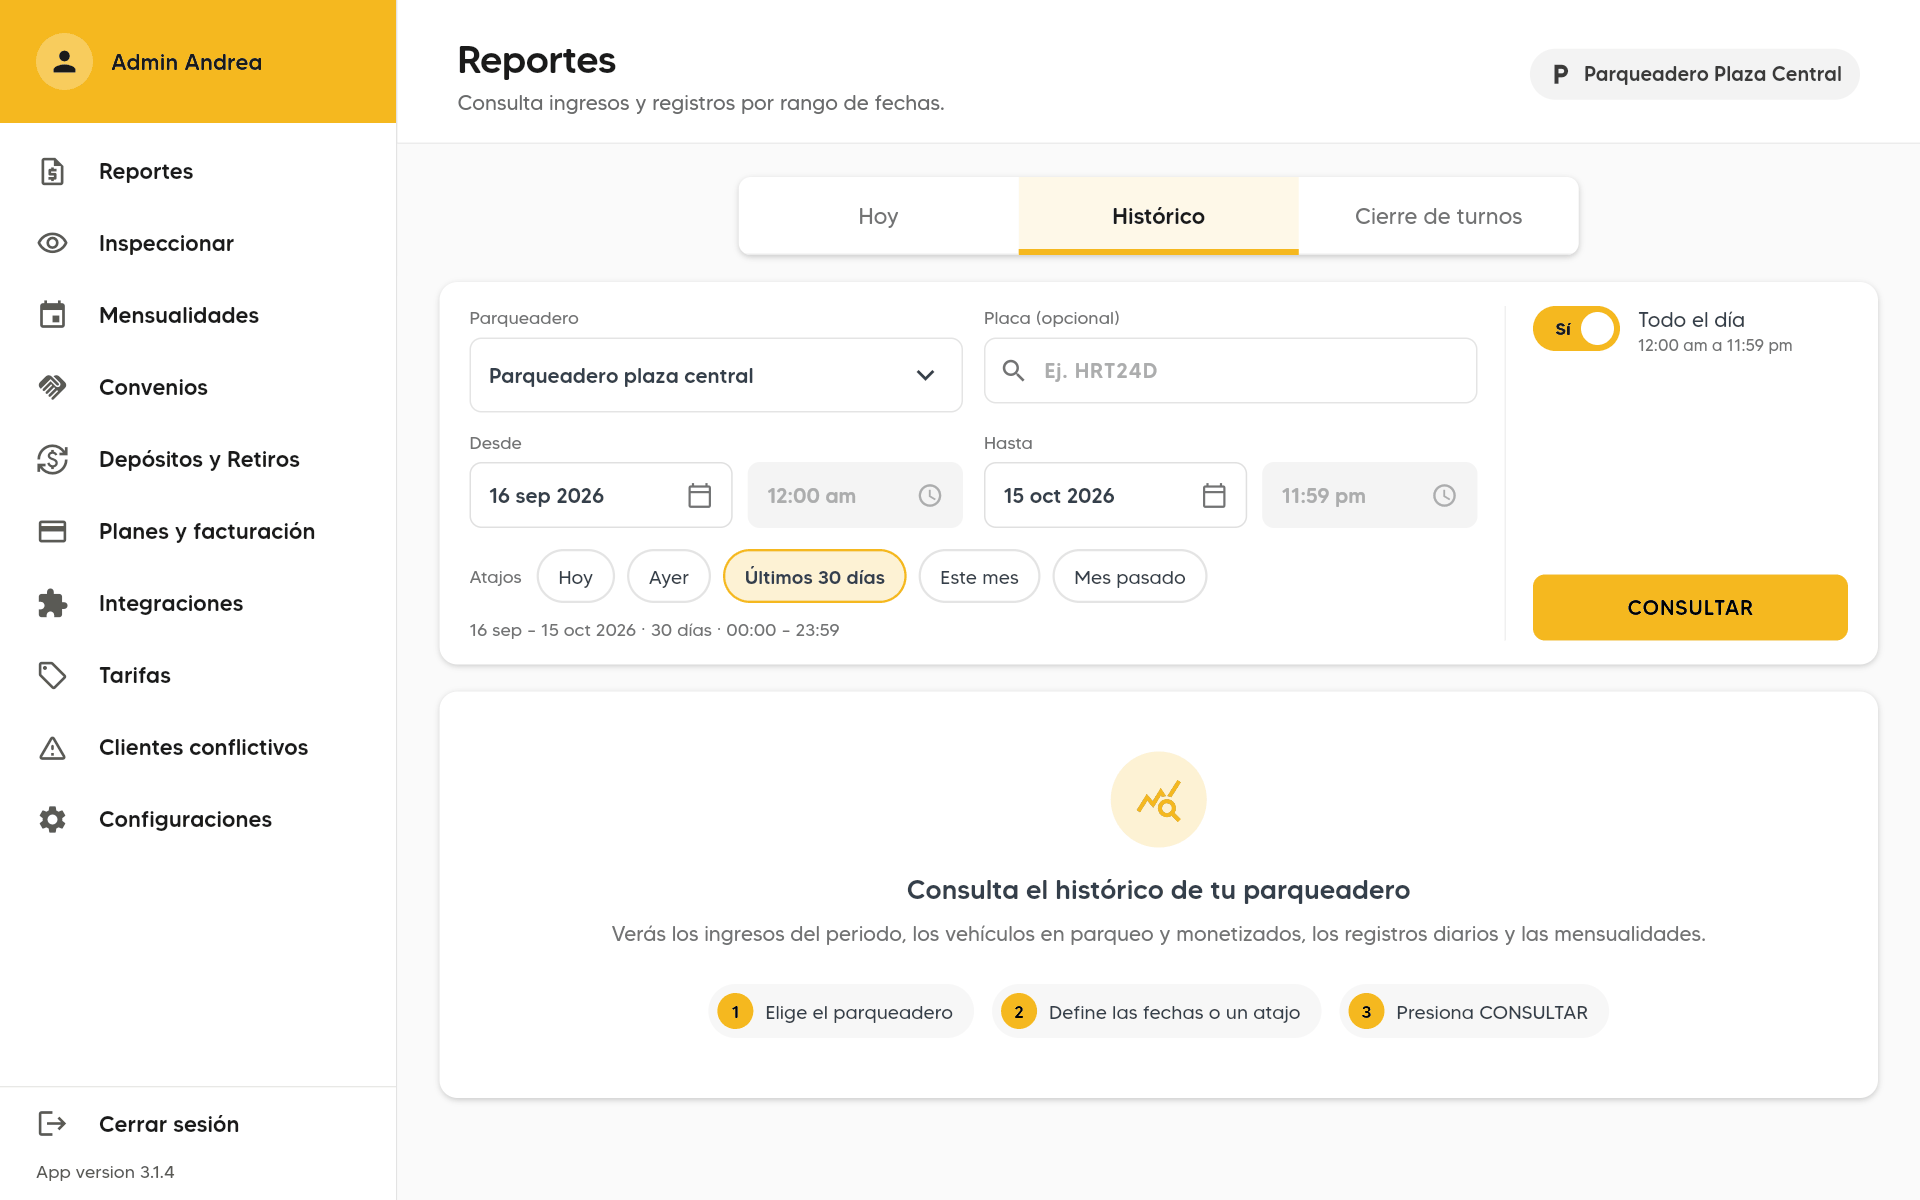Open the Hasta date calendar icon
This screenshot has width=1920, height=1200.
coord(1214,495)
